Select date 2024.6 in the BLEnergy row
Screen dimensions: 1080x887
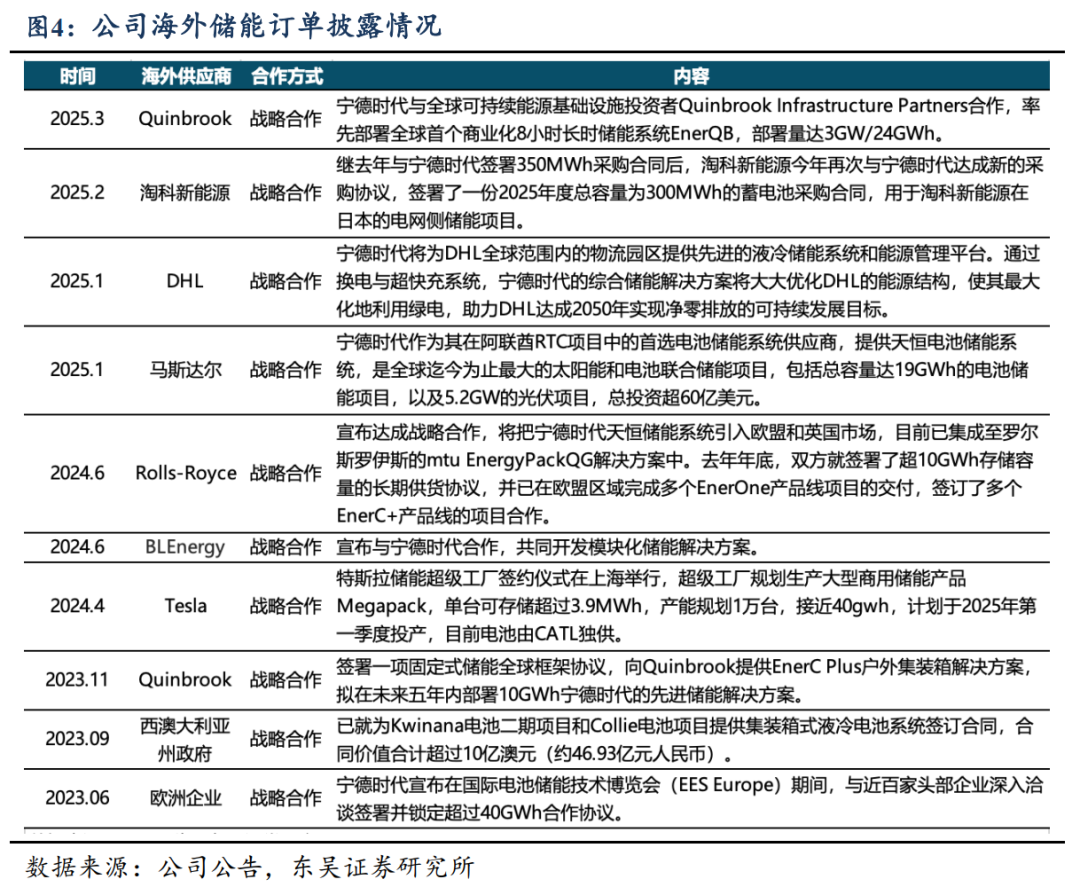pos(77,547)
